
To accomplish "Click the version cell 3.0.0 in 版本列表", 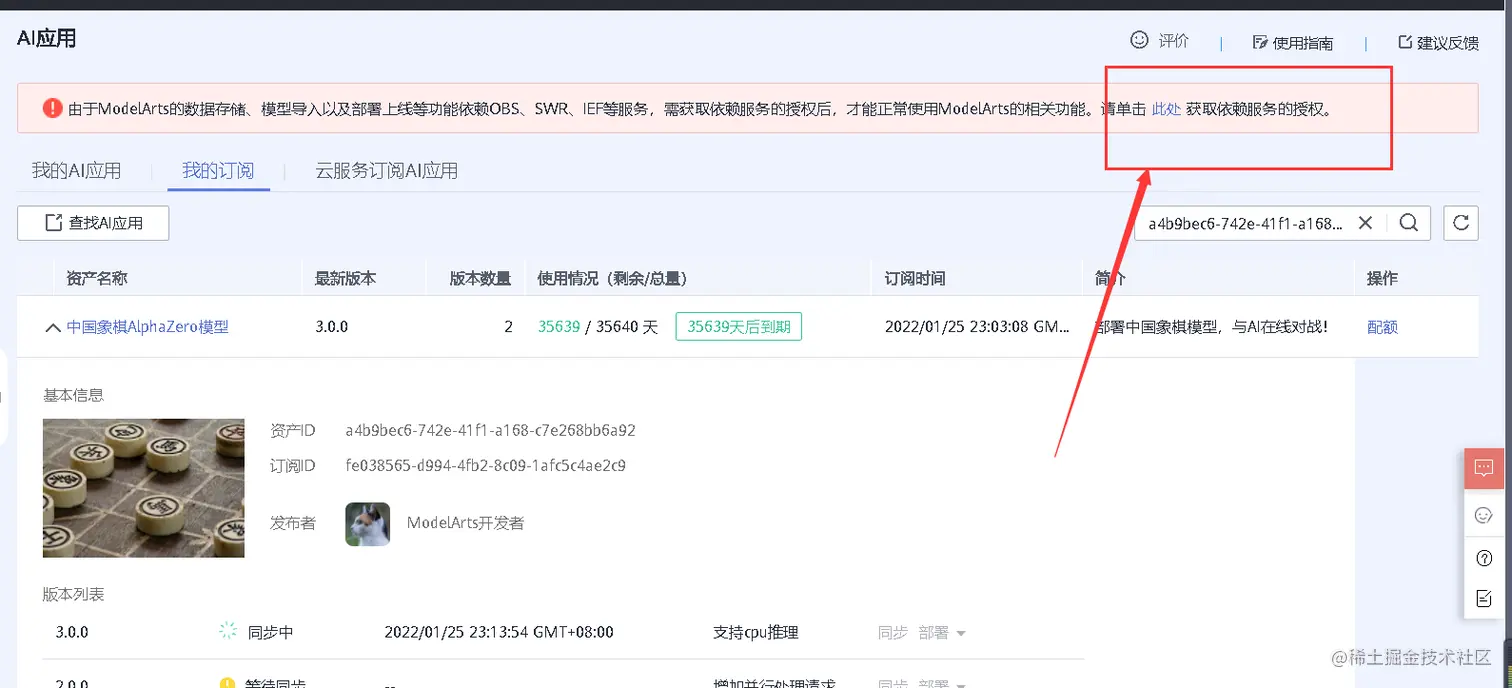I will point(72,632).
